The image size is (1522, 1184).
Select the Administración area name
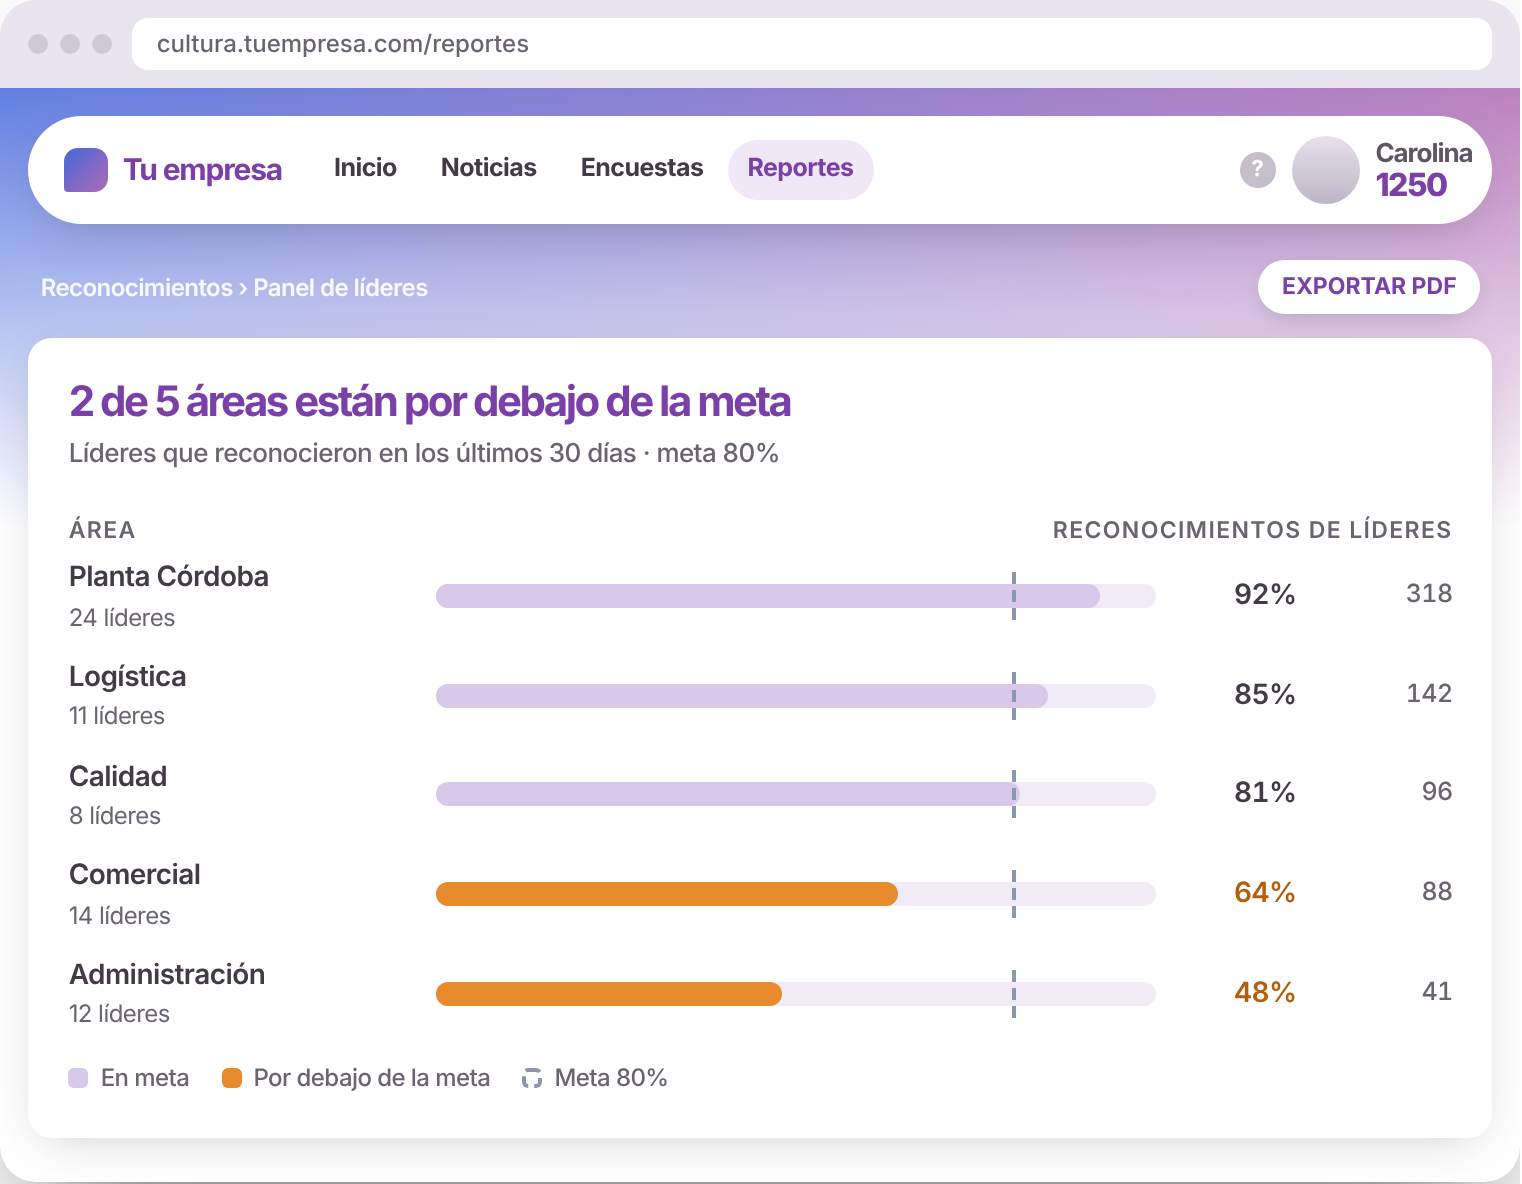167,975
